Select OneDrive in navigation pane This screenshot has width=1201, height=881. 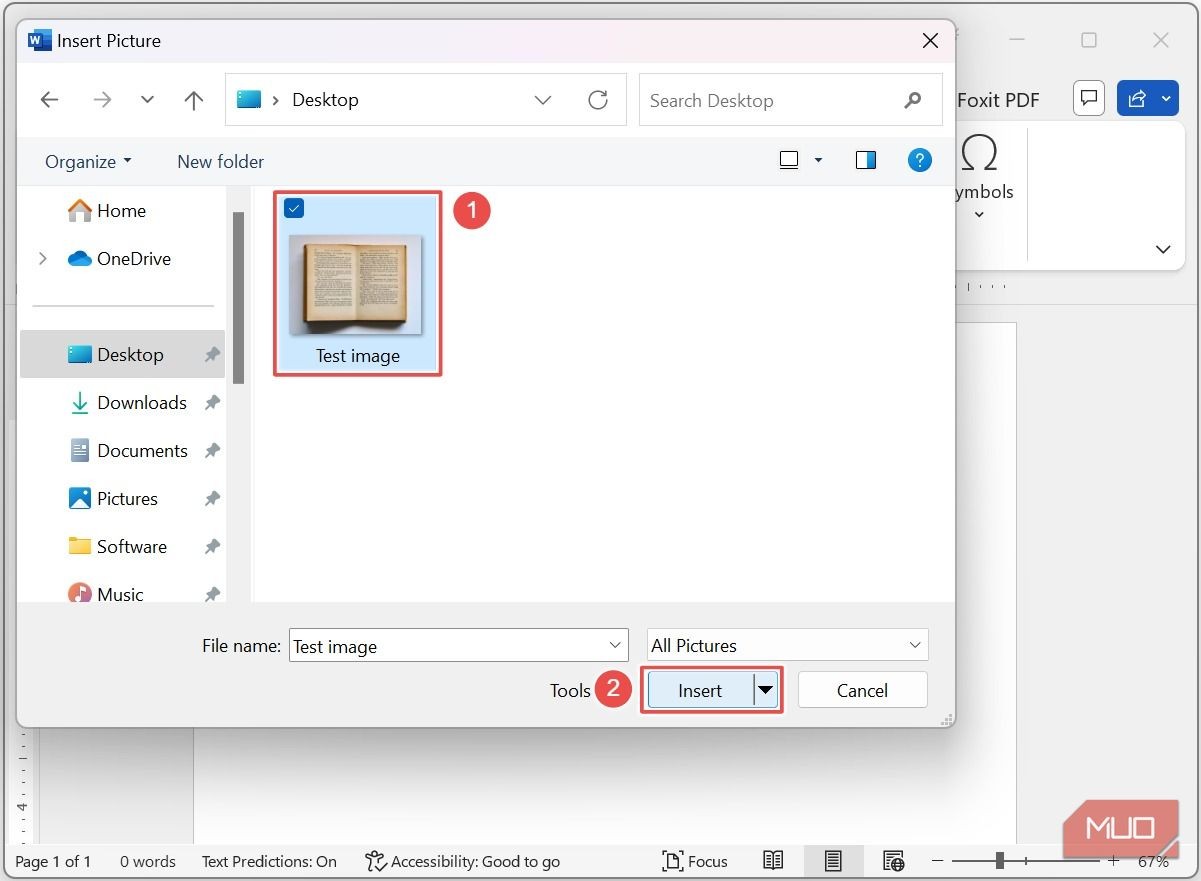pyautogui.click(x=120, y=258)
